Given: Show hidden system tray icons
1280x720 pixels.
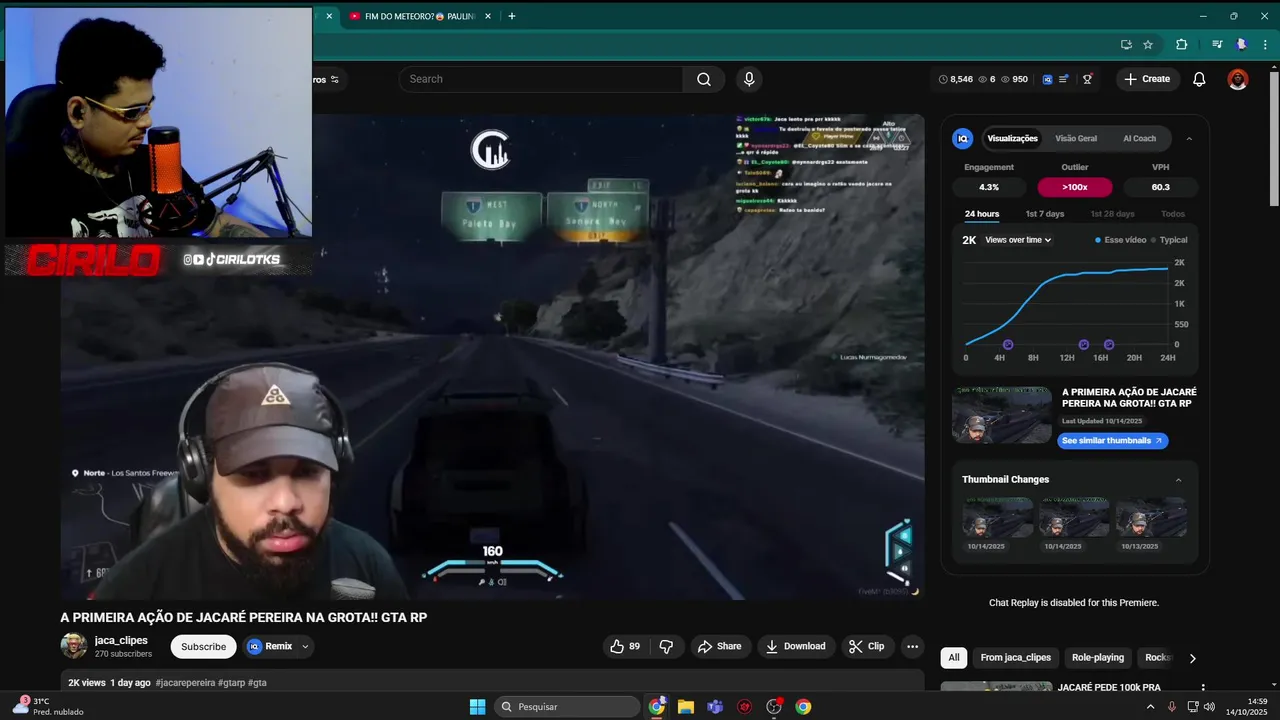Looking at the screenshot, I should tap(1150, 707).
